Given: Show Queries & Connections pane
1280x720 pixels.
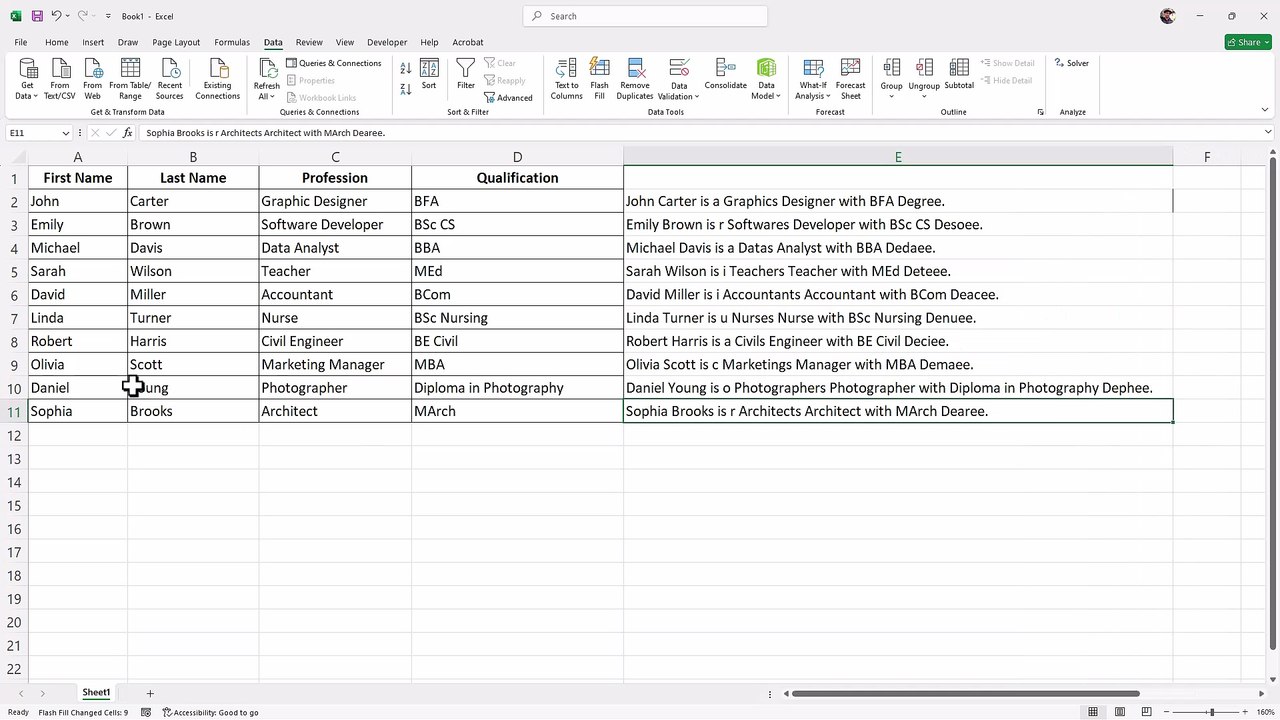Looking at the screenshot, I should point(334,63).
